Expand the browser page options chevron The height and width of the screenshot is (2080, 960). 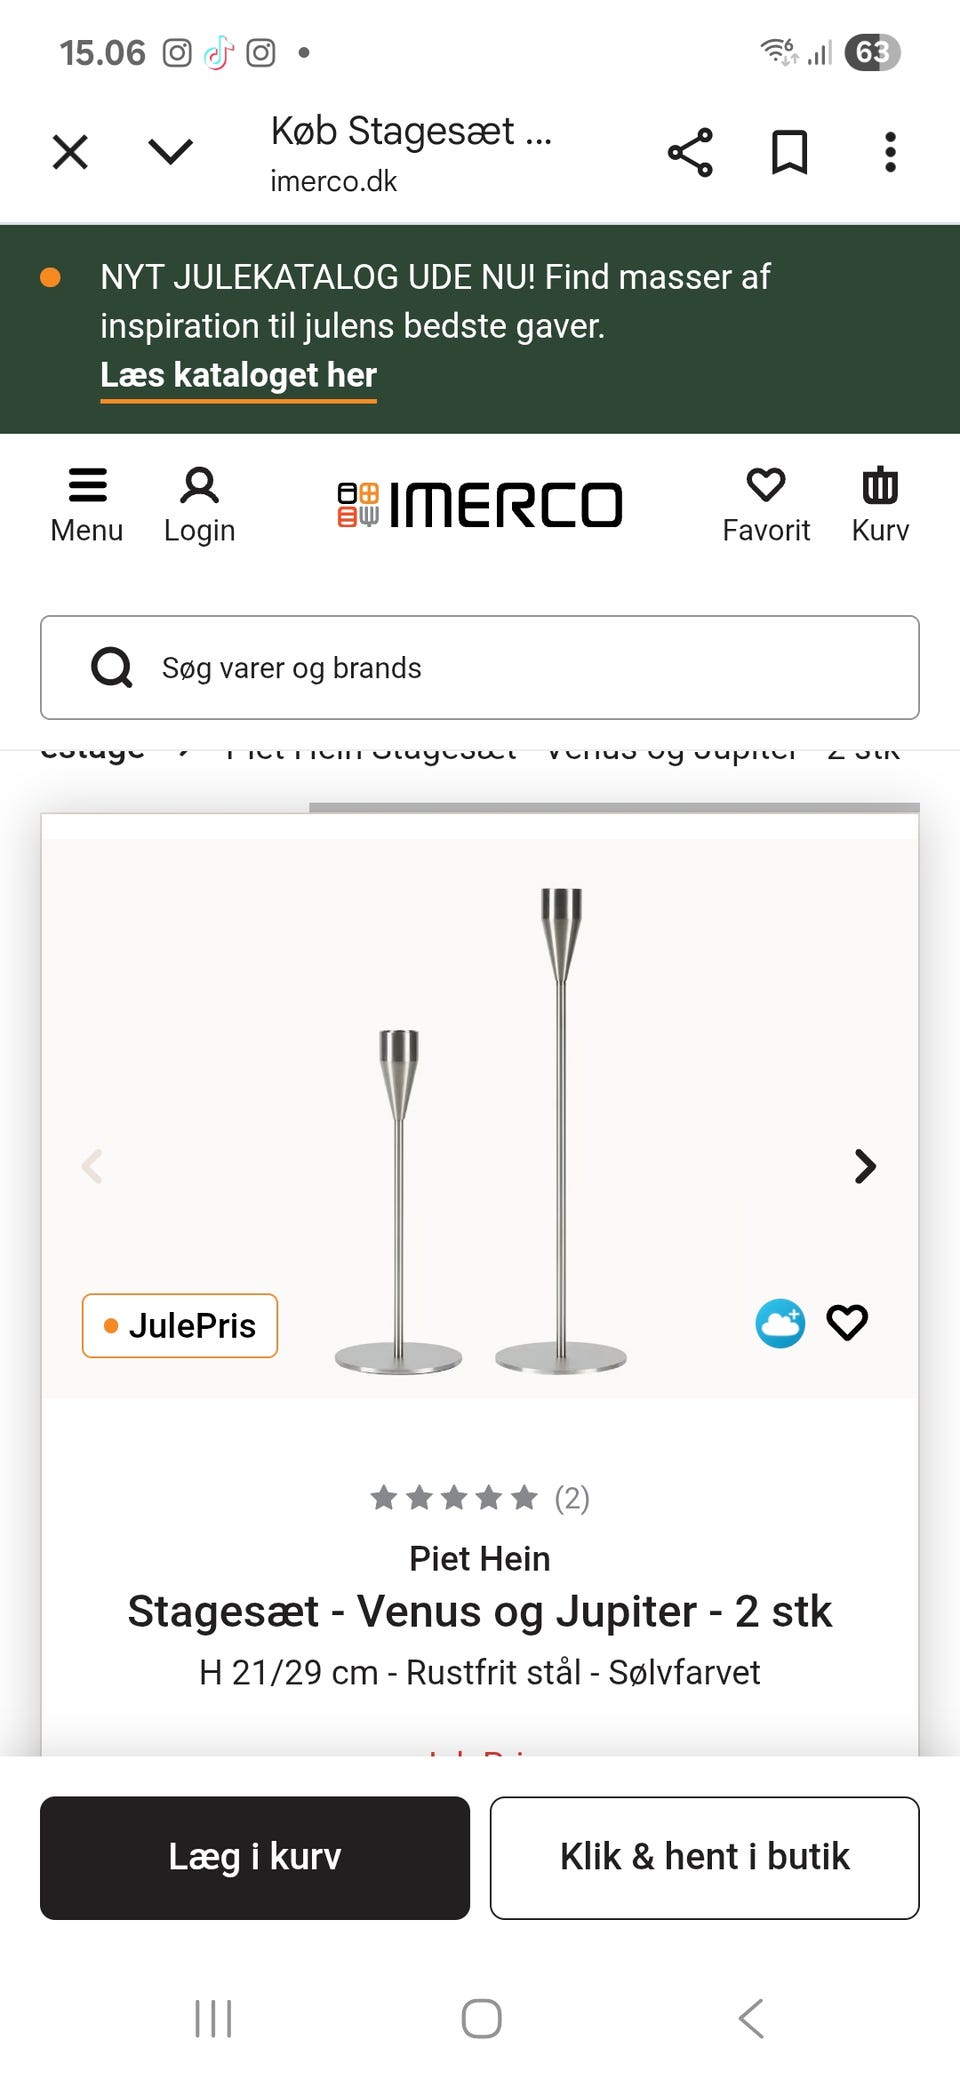[x=170, y=152]
